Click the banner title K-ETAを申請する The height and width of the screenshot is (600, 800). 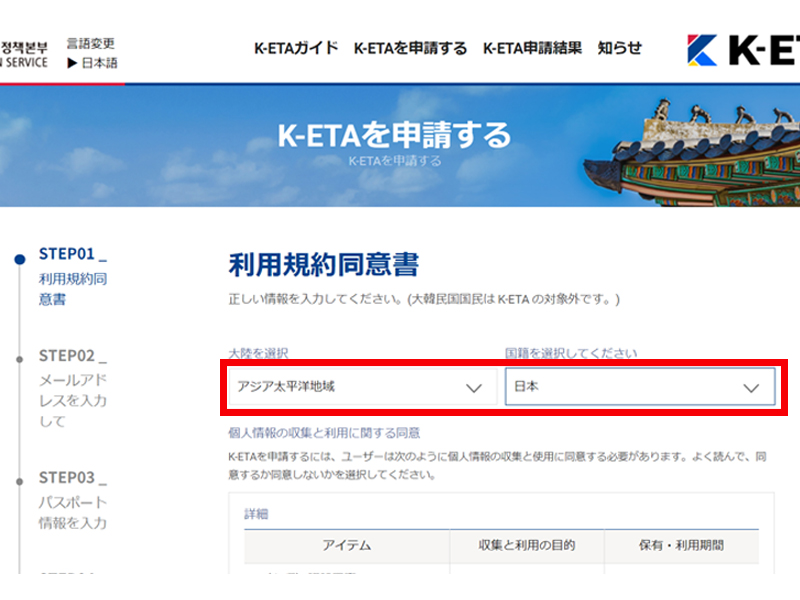coord(394,135)
